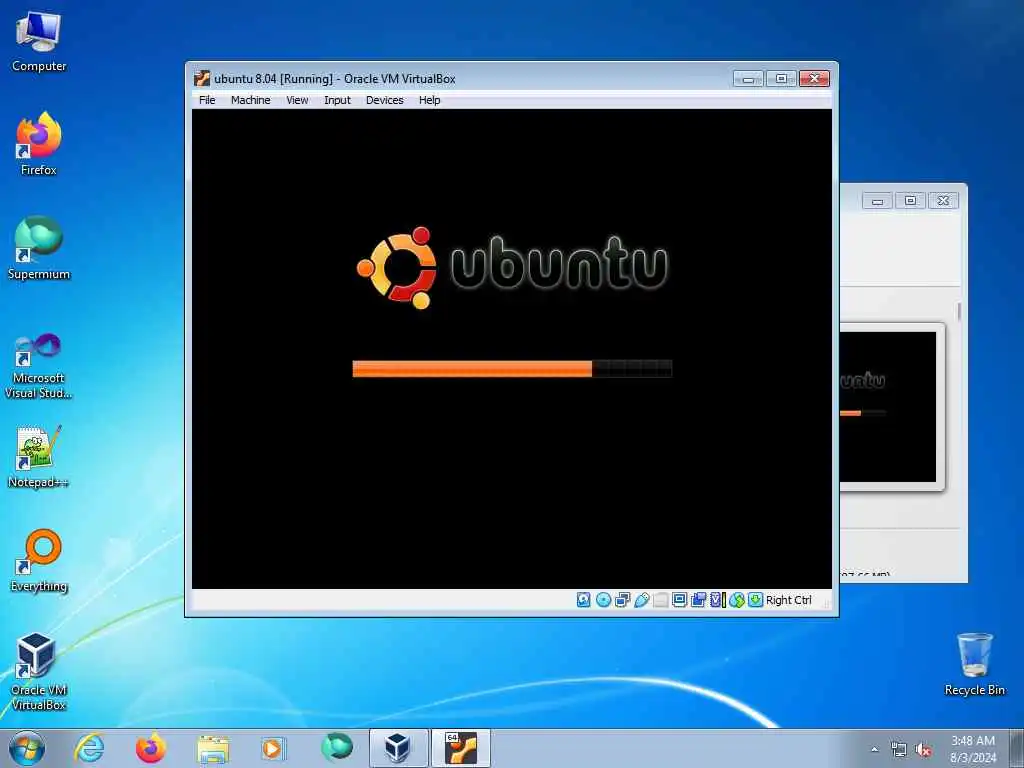
Task: Click the Ubuntu logo in the VM
Action: pyautogui.click(x=512, y=266)
